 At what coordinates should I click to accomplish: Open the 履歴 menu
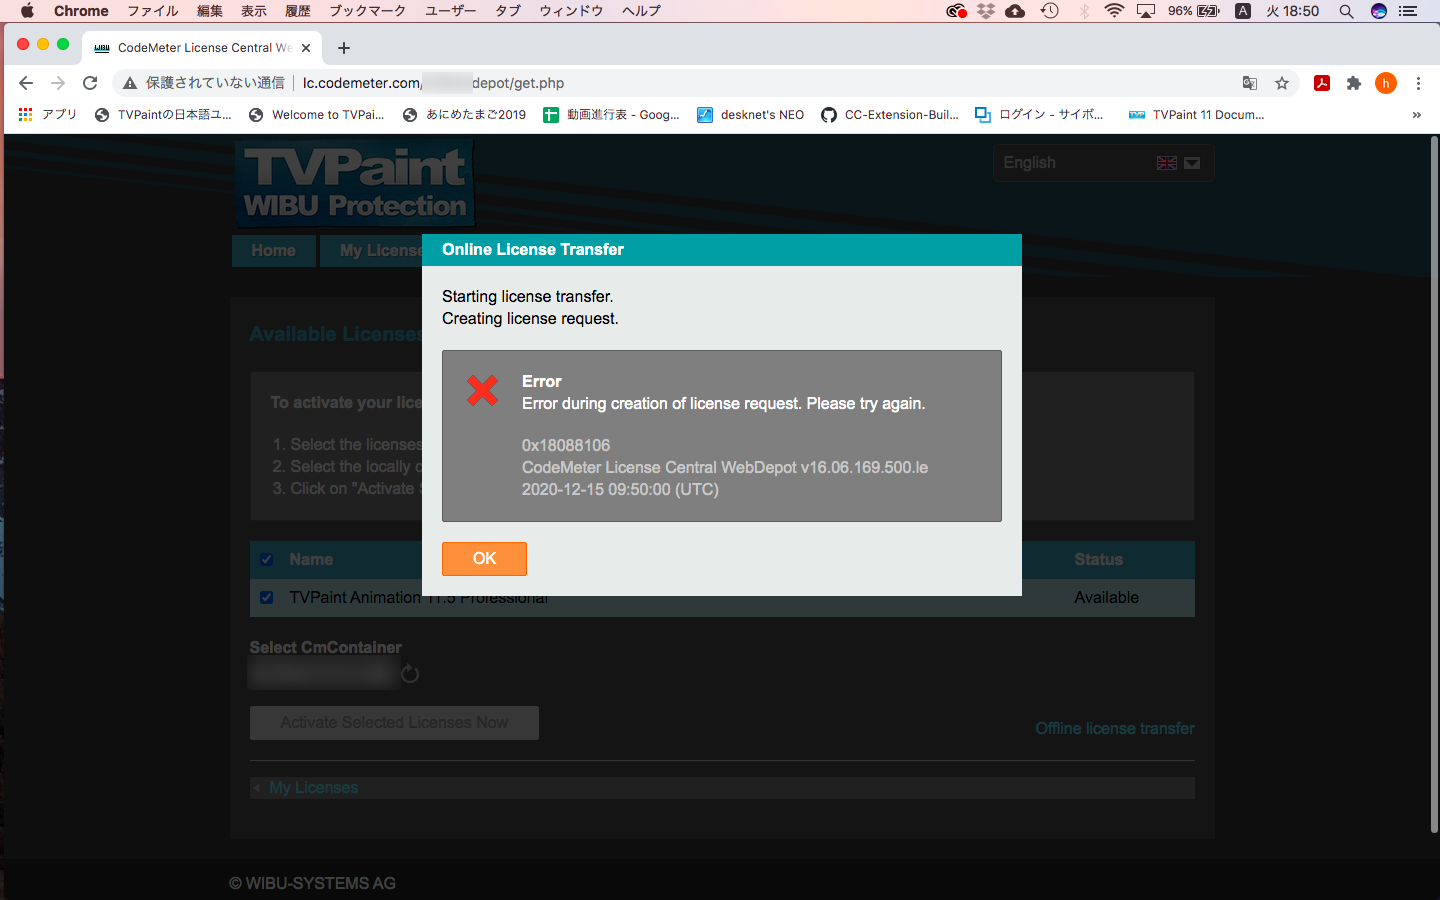(298, 11)
